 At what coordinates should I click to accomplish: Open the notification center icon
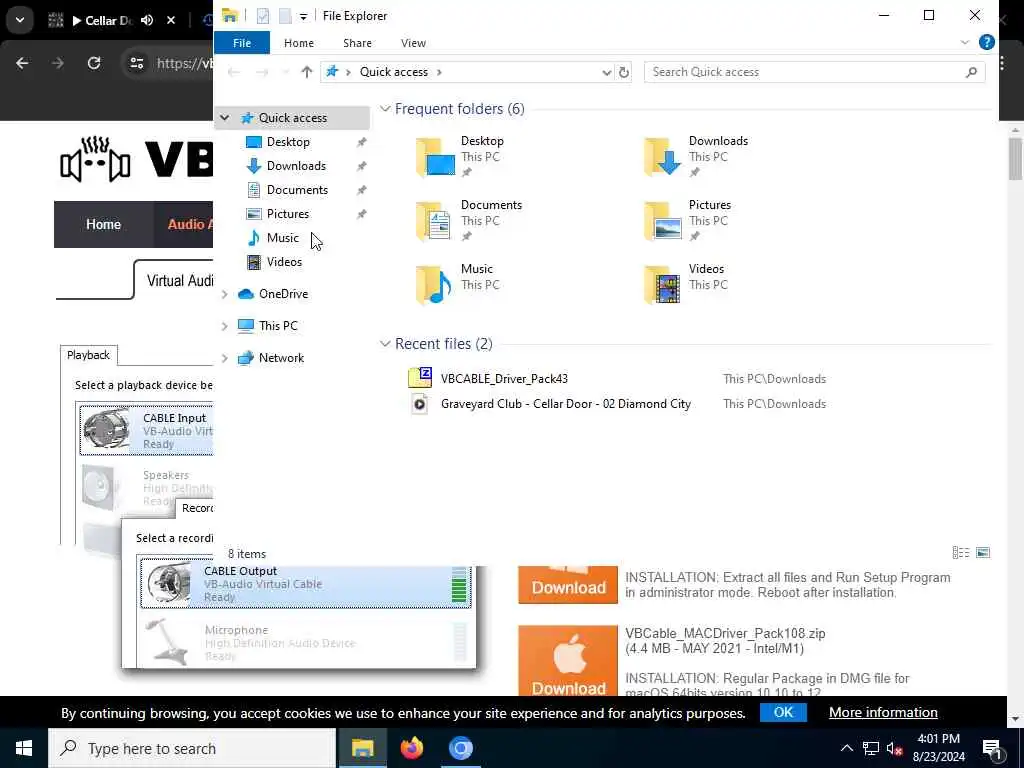(x=991, y=749)
